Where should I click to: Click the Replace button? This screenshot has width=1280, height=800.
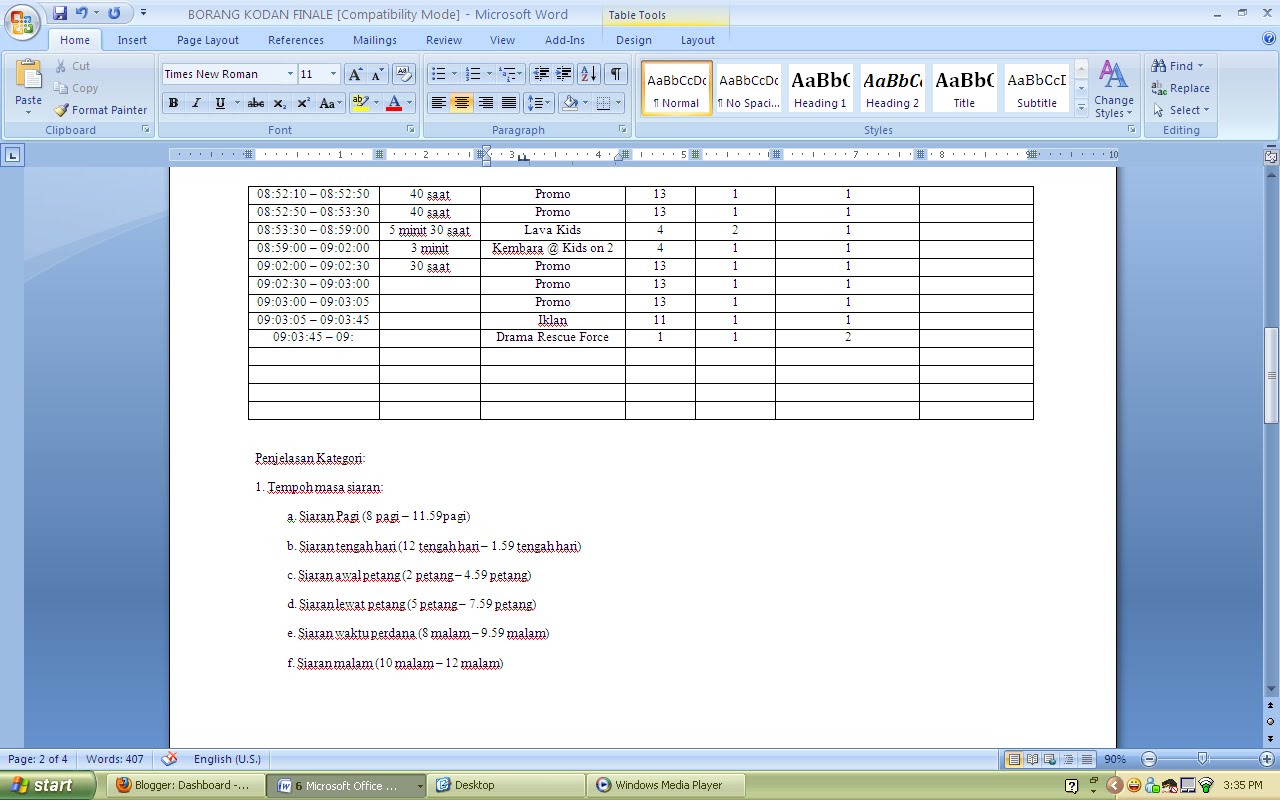coord(1180,88)
